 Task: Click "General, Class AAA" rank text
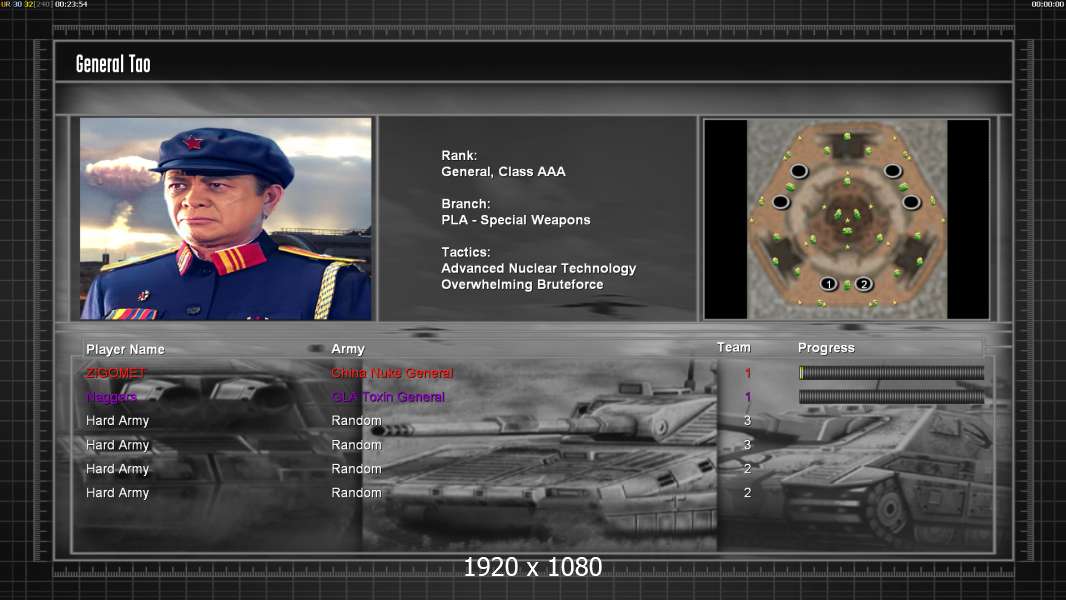pyautogui.click(x=503, y=172)
